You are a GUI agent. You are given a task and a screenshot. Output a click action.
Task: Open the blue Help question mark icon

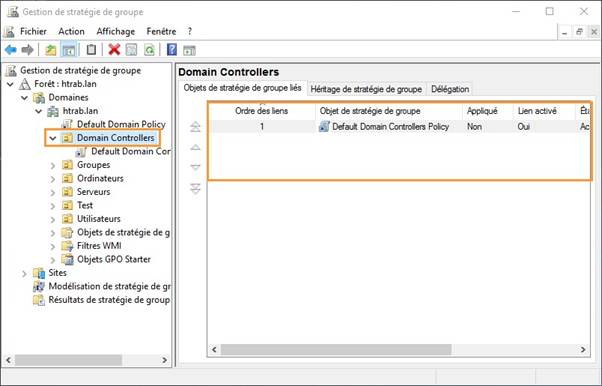[172, 50]
